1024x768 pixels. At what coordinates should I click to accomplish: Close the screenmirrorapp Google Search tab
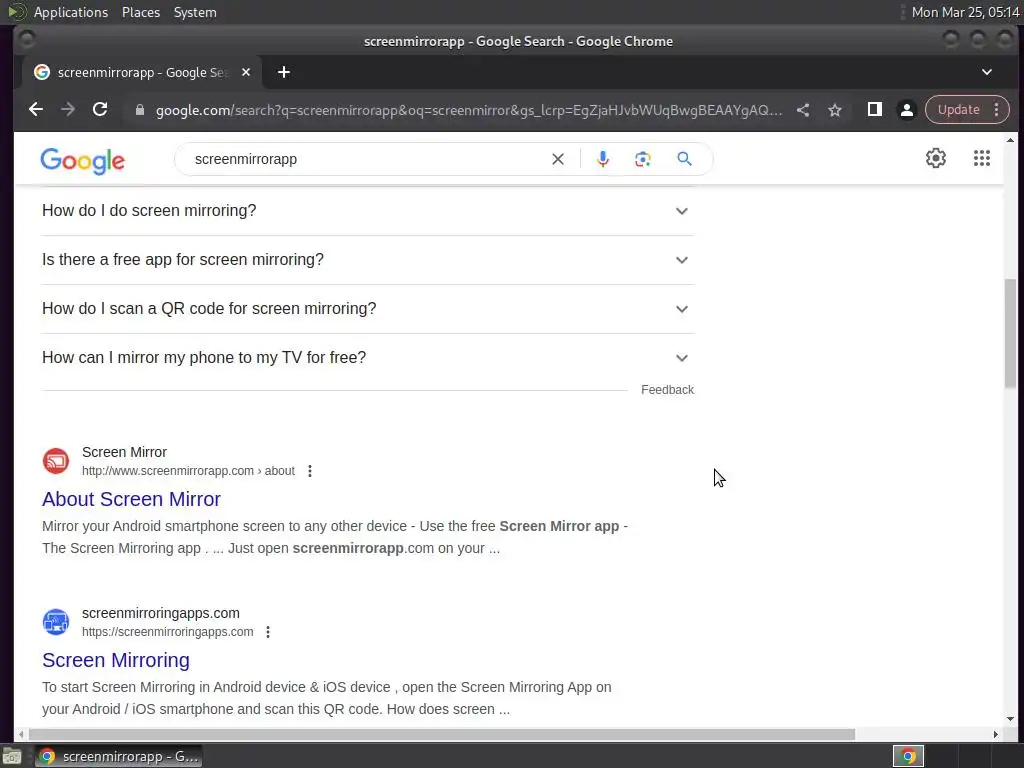click(x=246, y=72)
